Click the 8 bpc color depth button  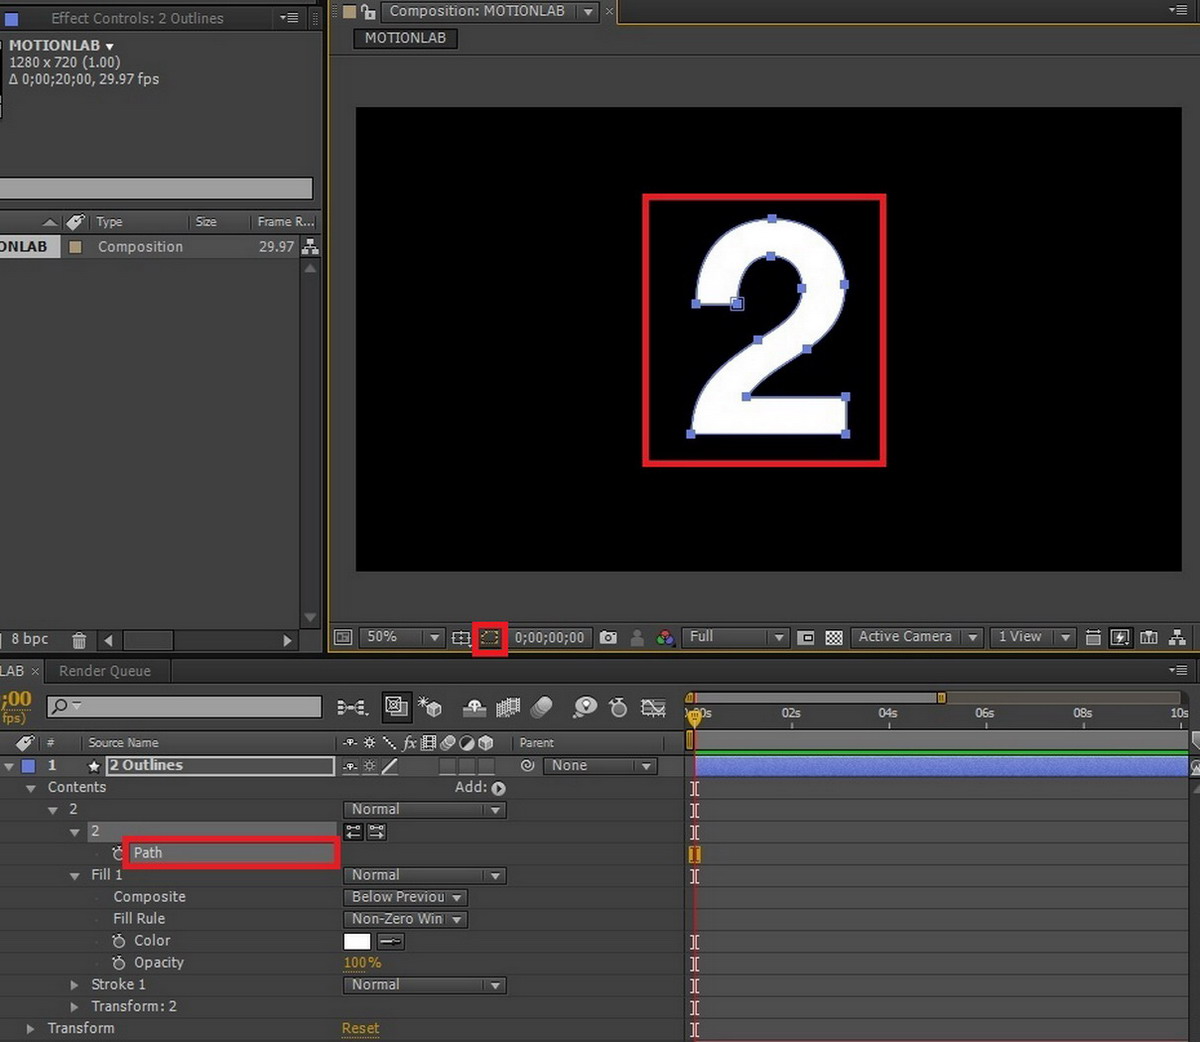coord(30,639)
